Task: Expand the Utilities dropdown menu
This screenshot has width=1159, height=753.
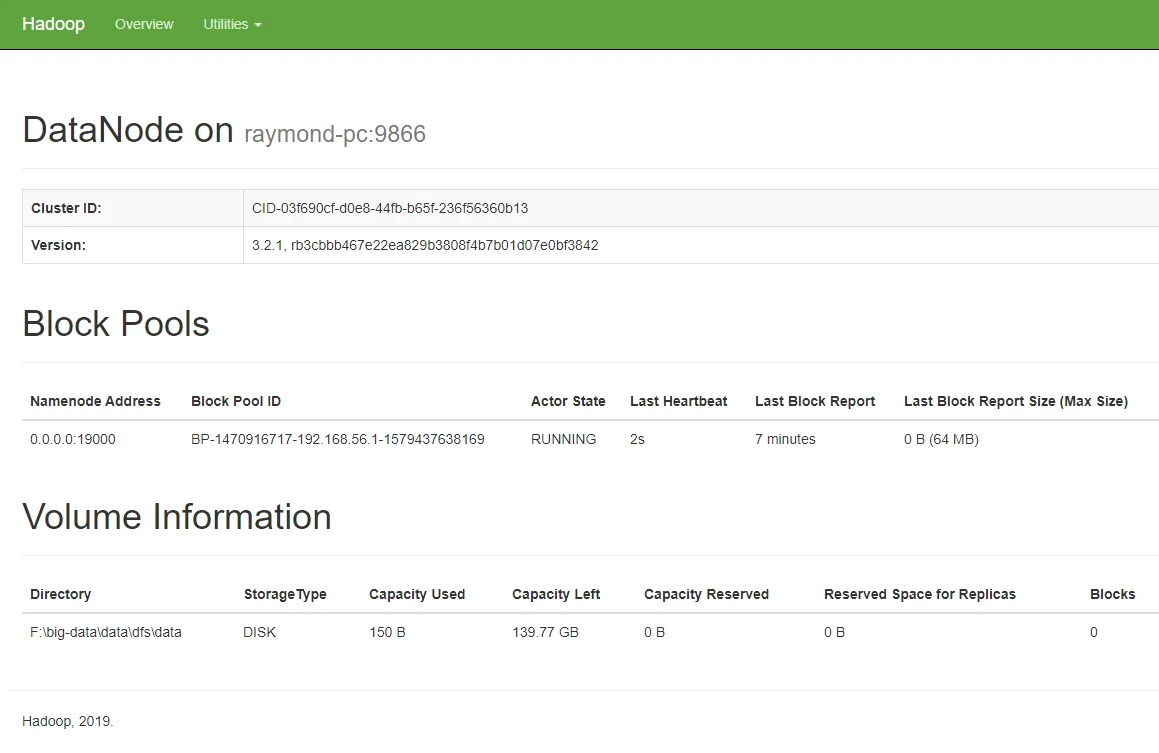Action: 231,24
